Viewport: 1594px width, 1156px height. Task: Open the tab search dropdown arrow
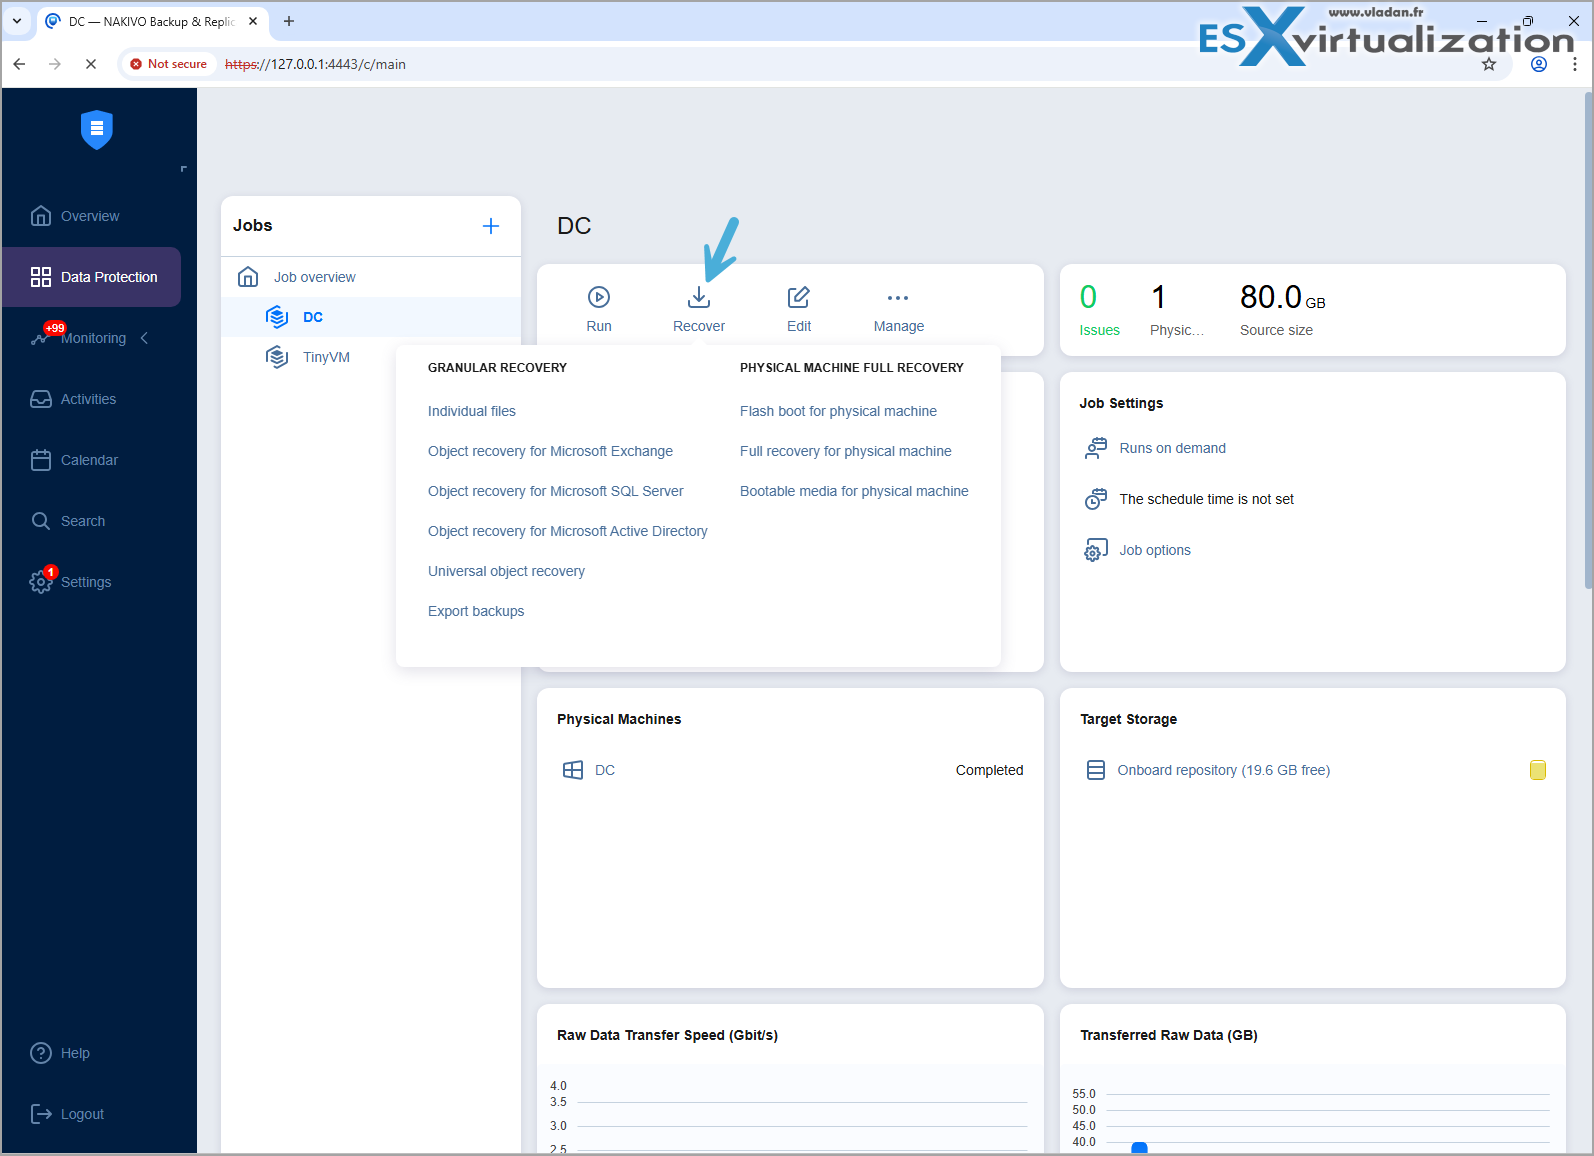click(17, 21)
